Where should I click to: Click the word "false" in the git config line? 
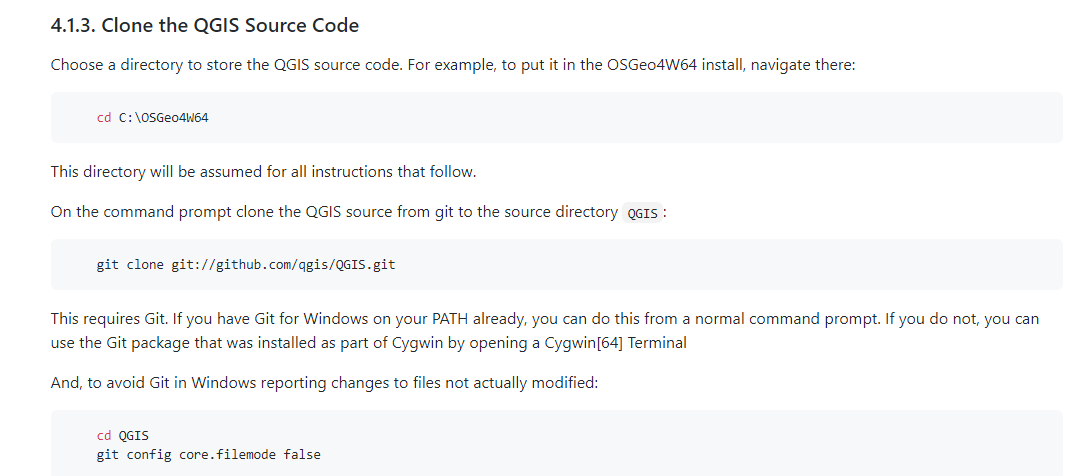[x=302, y=455]
